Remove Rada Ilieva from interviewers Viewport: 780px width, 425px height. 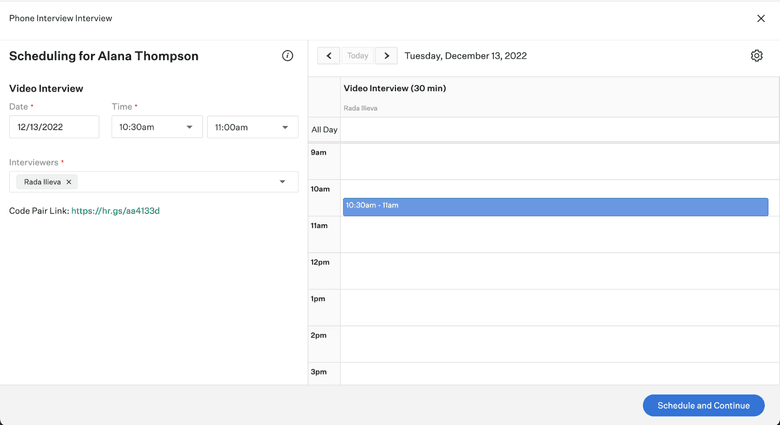69,182
